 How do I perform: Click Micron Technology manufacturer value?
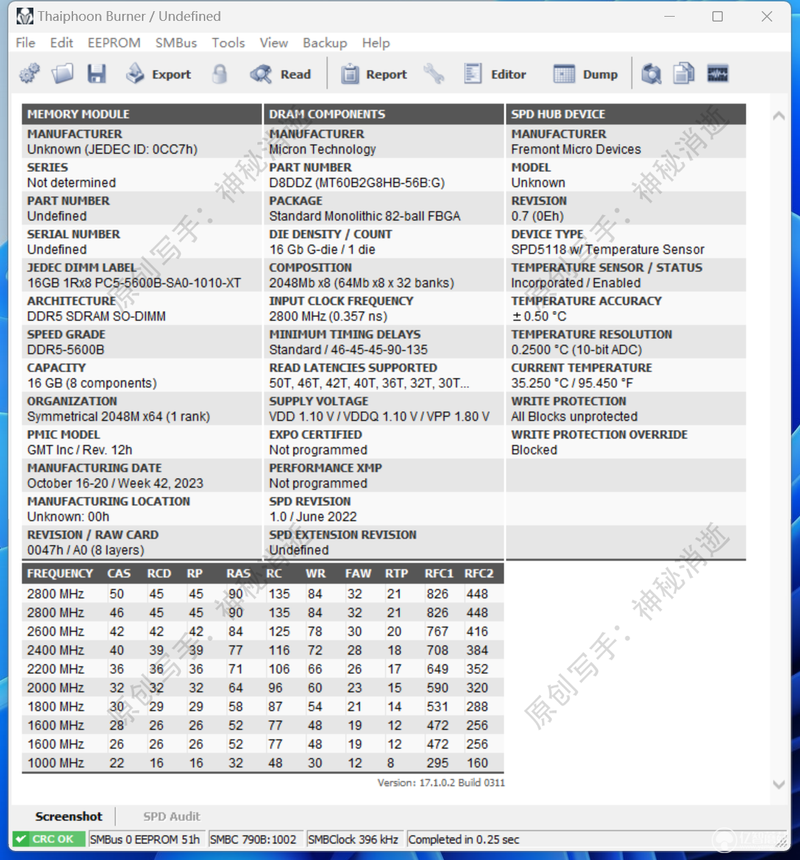point(322,149)
